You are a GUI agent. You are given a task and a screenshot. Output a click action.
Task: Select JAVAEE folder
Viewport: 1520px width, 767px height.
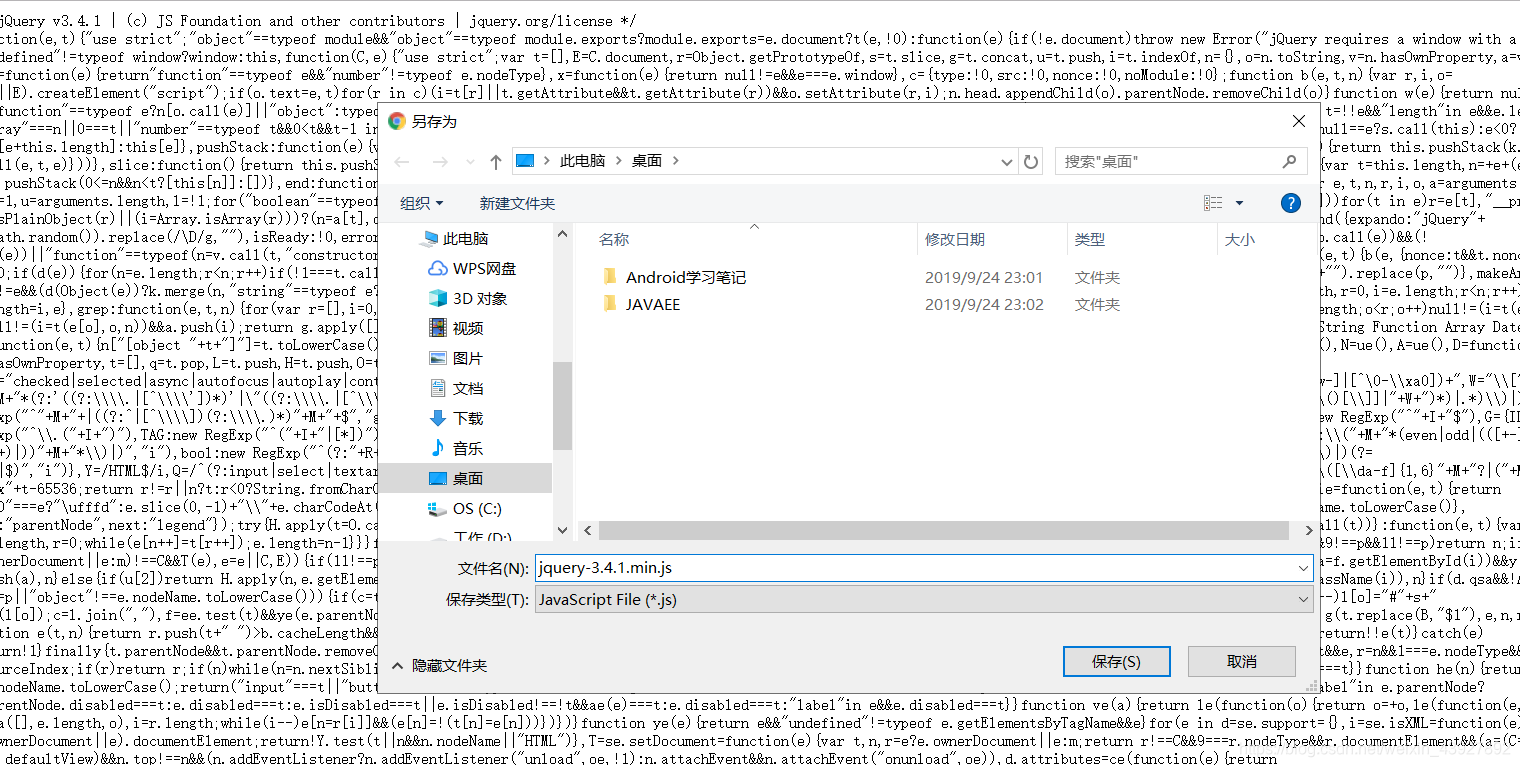[x=653, y=304]
